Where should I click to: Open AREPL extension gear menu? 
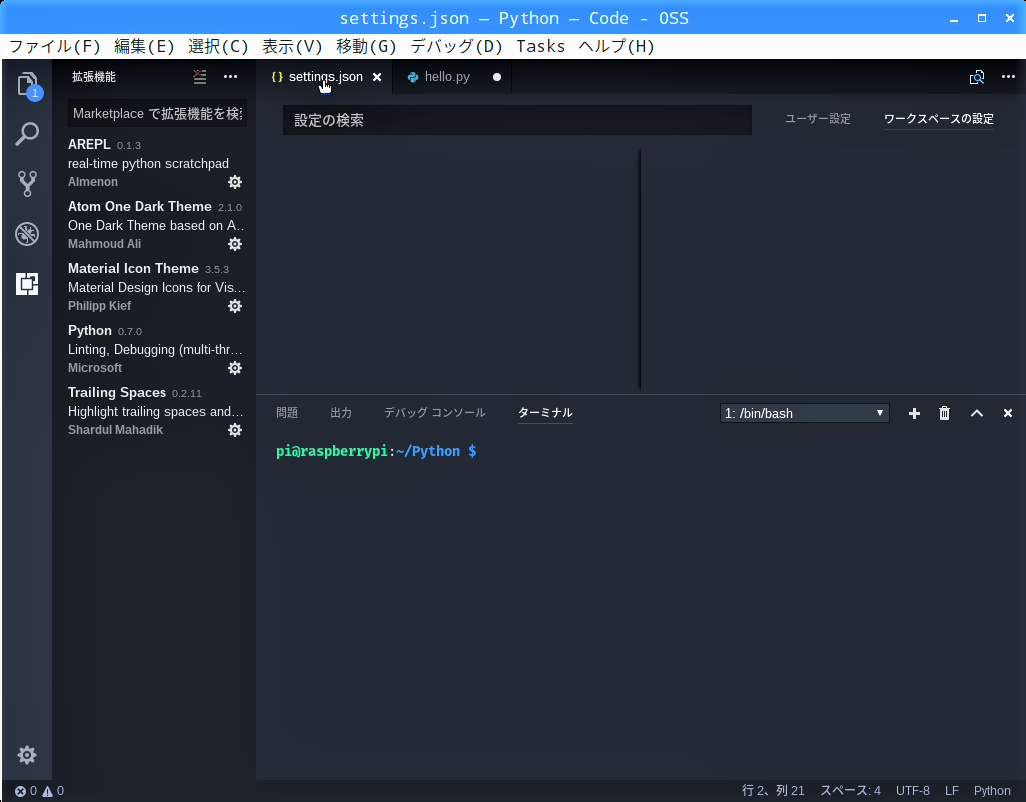coord(235,182)
